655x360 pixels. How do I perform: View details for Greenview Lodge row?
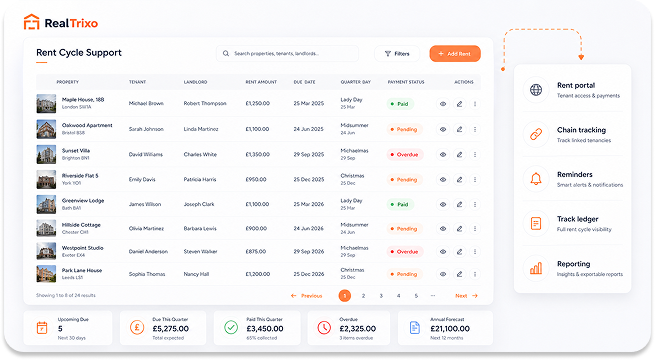(443, 205)
